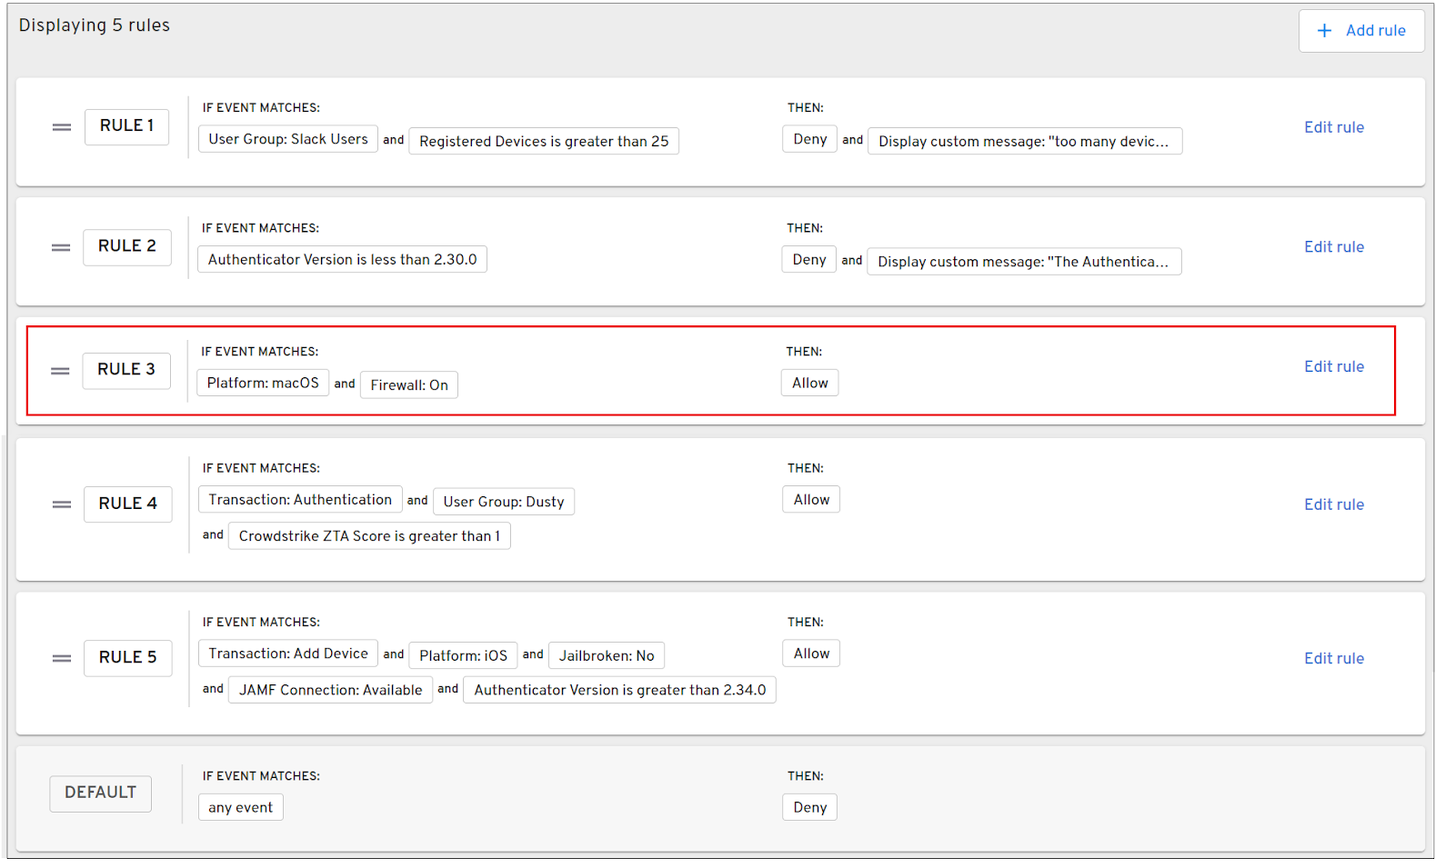Click the Deny action in Rule 1

809,140
